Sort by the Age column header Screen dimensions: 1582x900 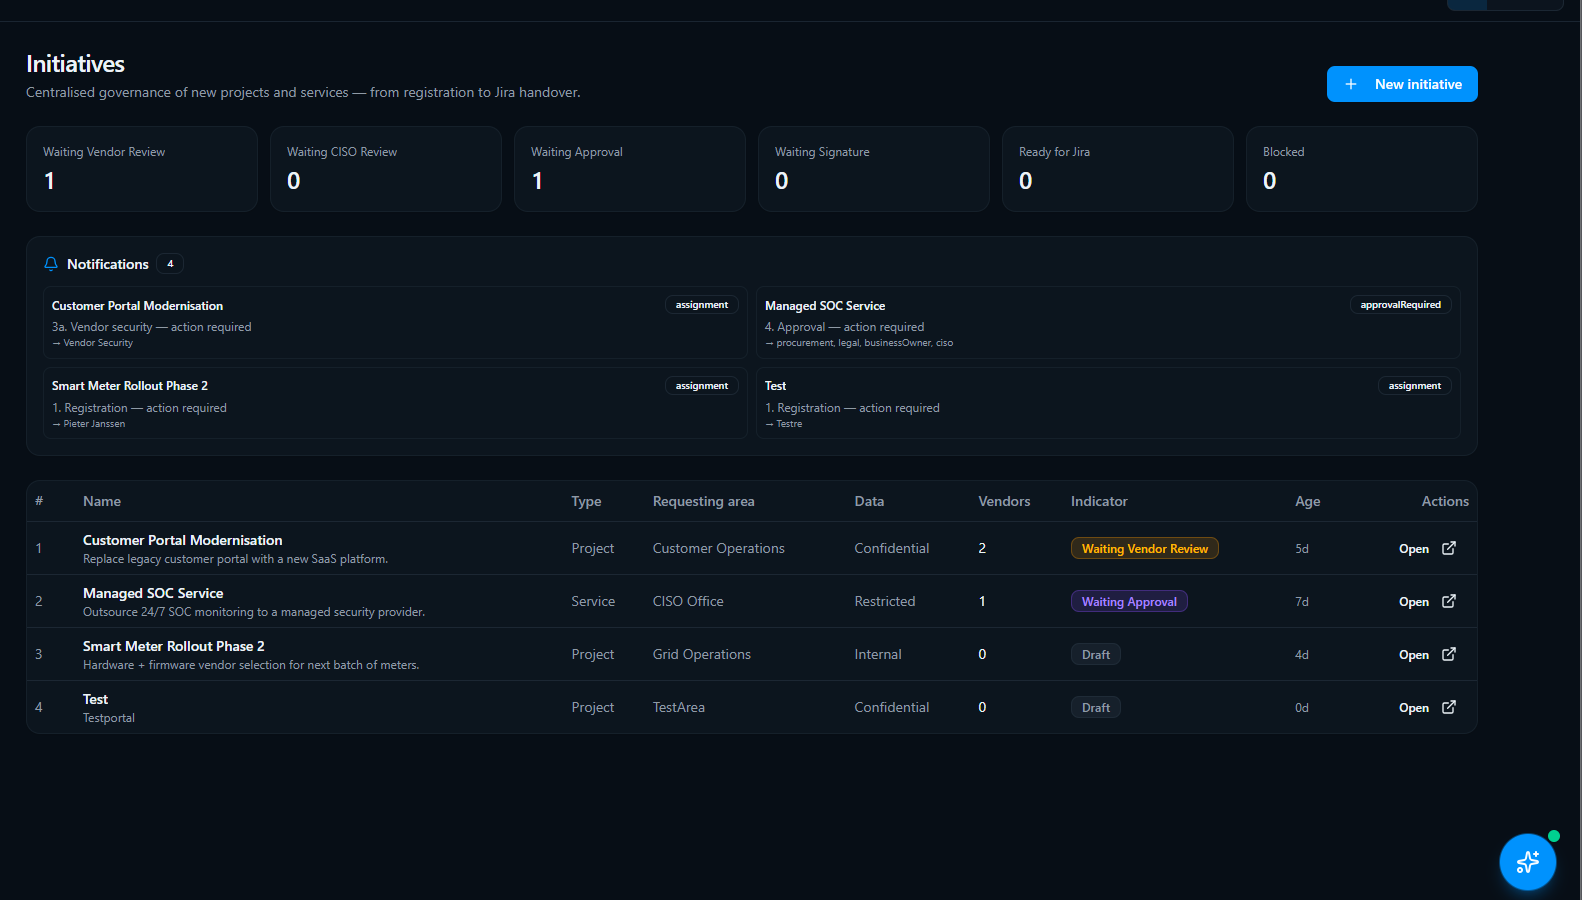[x=1307, y=501]
